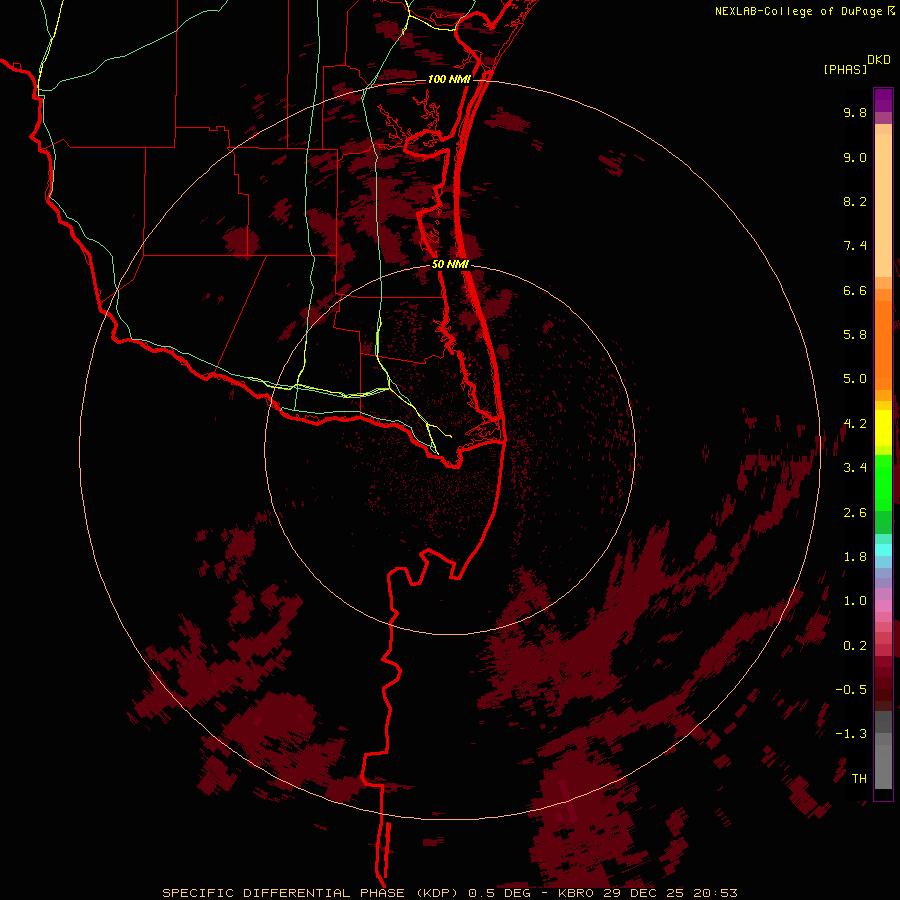Click the 7.4 value on the color scale
The height and width of the screenshot is (900, 900).
pyautogui.click(x=855, y=246)
